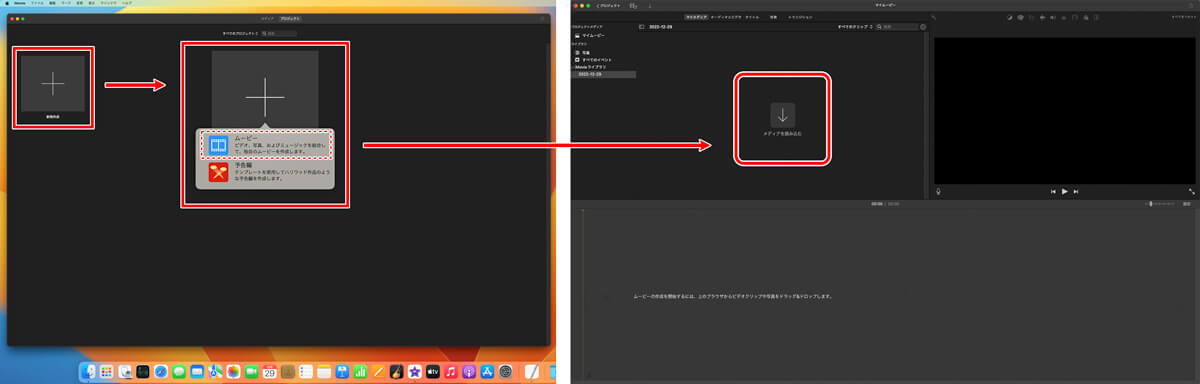1200x384 pixels.
Task: Adjust the timeline zoom slider
Action: pos(1160,203)
